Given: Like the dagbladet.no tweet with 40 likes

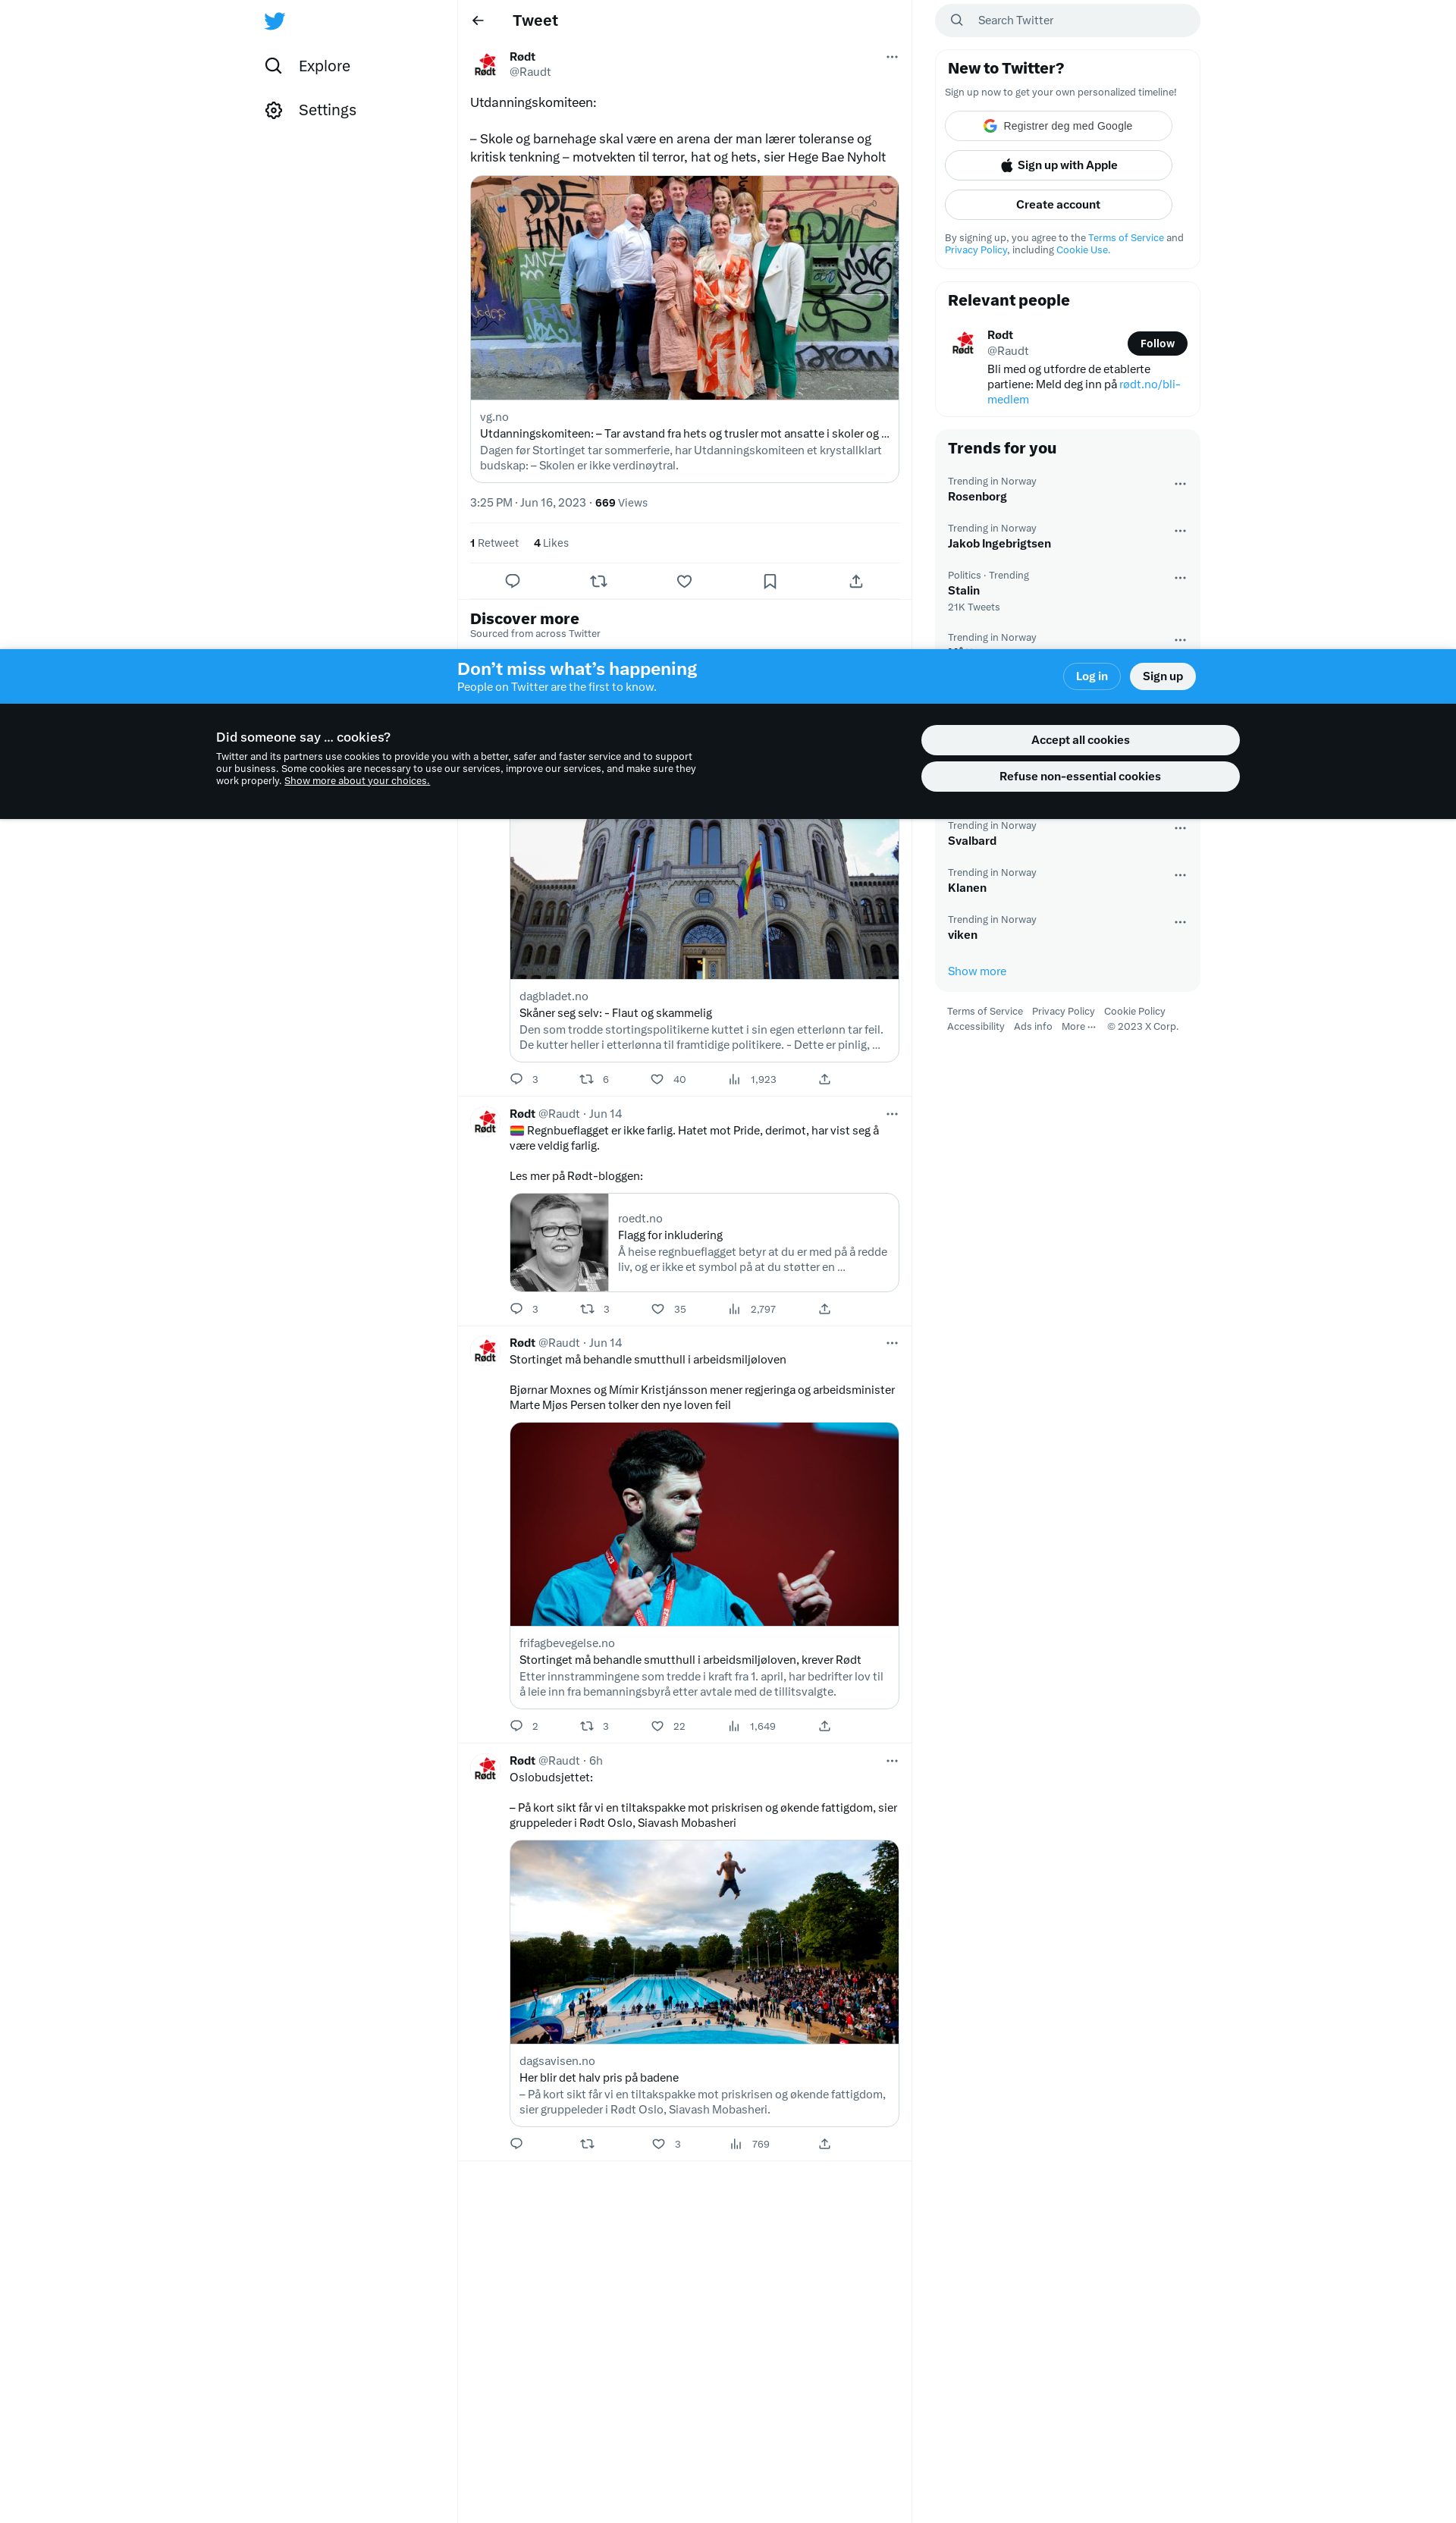Looking at the screenshot, I should pyautogui.click(x=657, y=1079).
